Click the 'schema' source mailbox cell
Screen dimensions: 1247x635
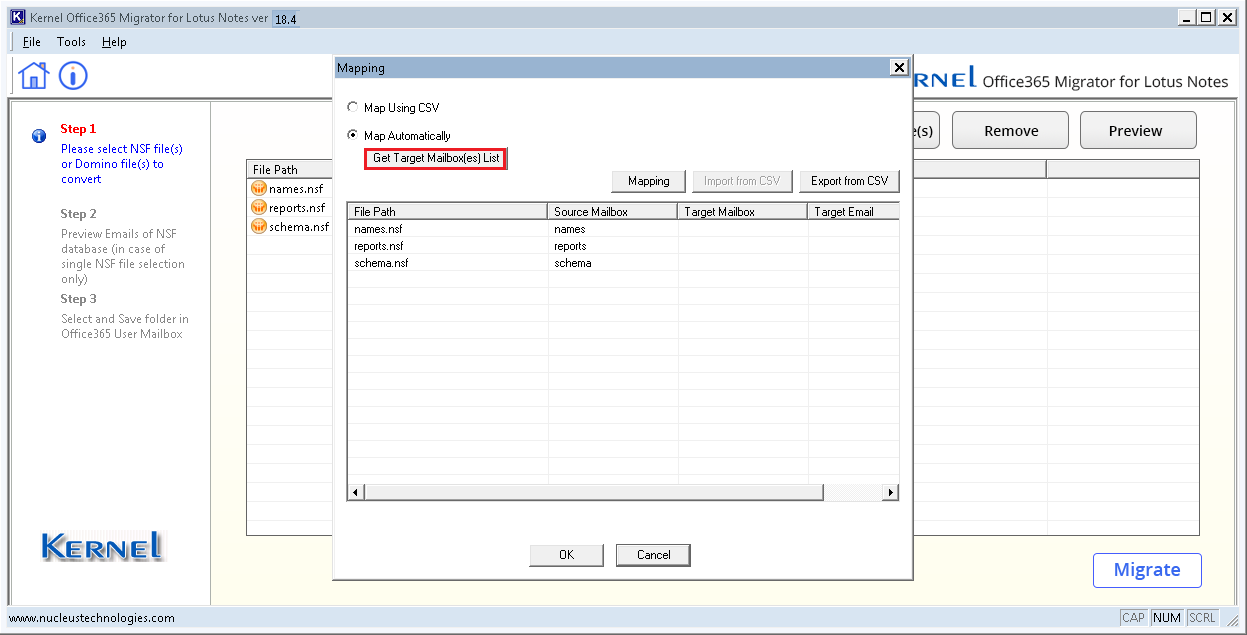coord(613,263)
